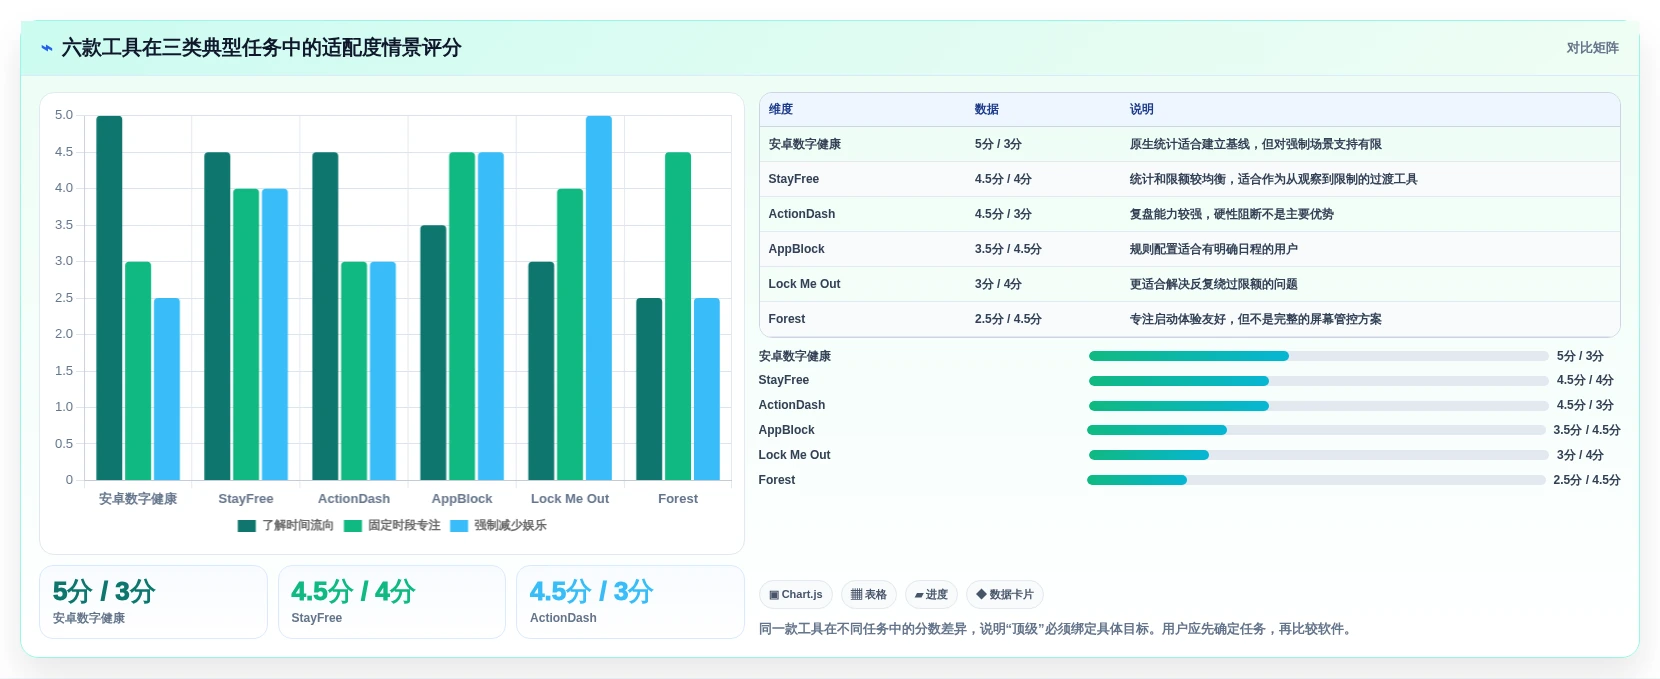This screenshot has height=679, width=1660.
Task: Click the dark green AppBlock chart bar
Action: tap(433, 353)
